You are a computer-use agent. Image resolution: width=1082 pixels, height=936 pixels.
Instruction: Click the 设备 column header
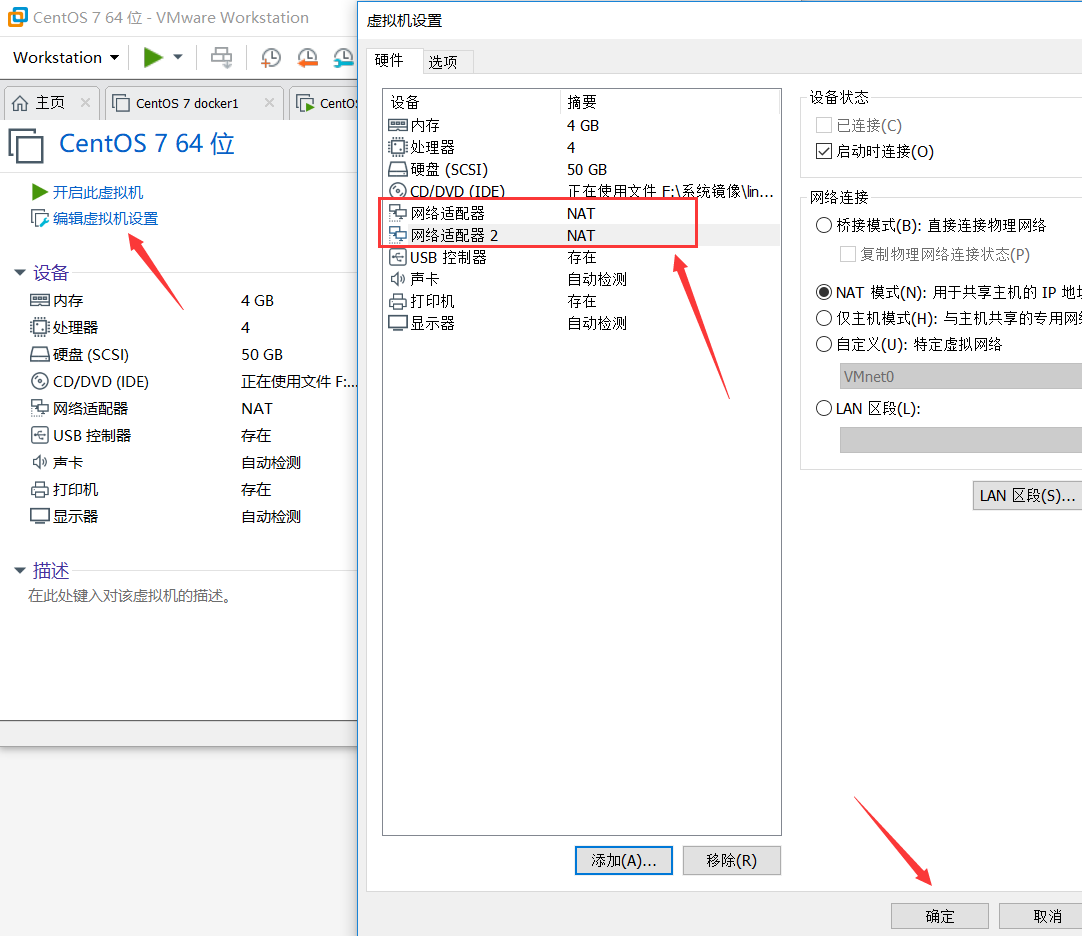[472, 102]
